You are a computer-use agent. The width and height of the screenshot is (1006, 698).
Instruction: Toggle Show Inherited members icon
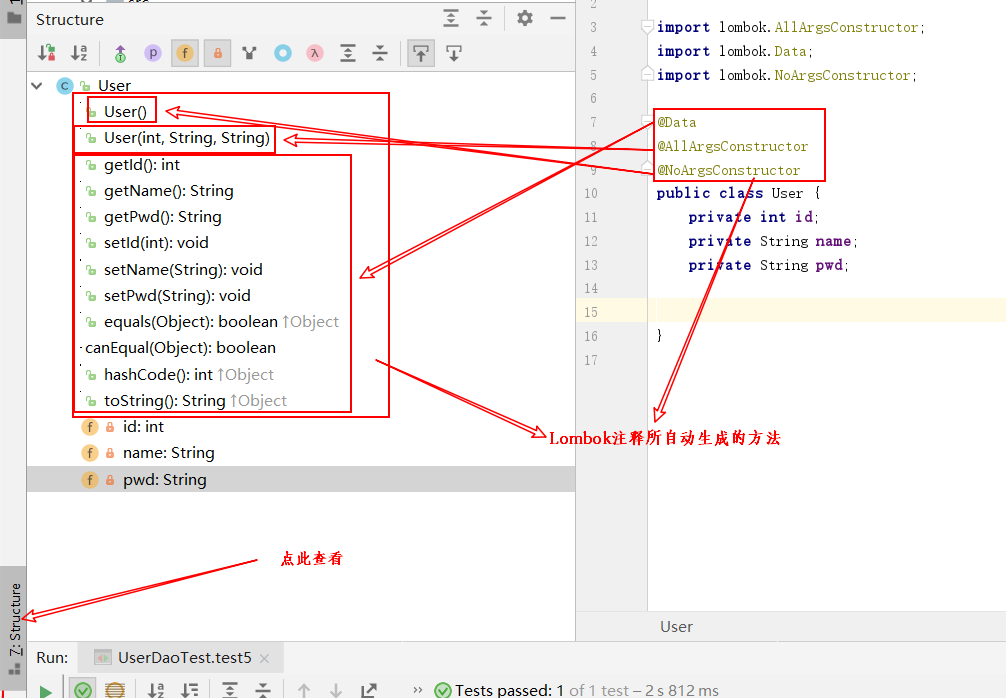coord(120,53)
